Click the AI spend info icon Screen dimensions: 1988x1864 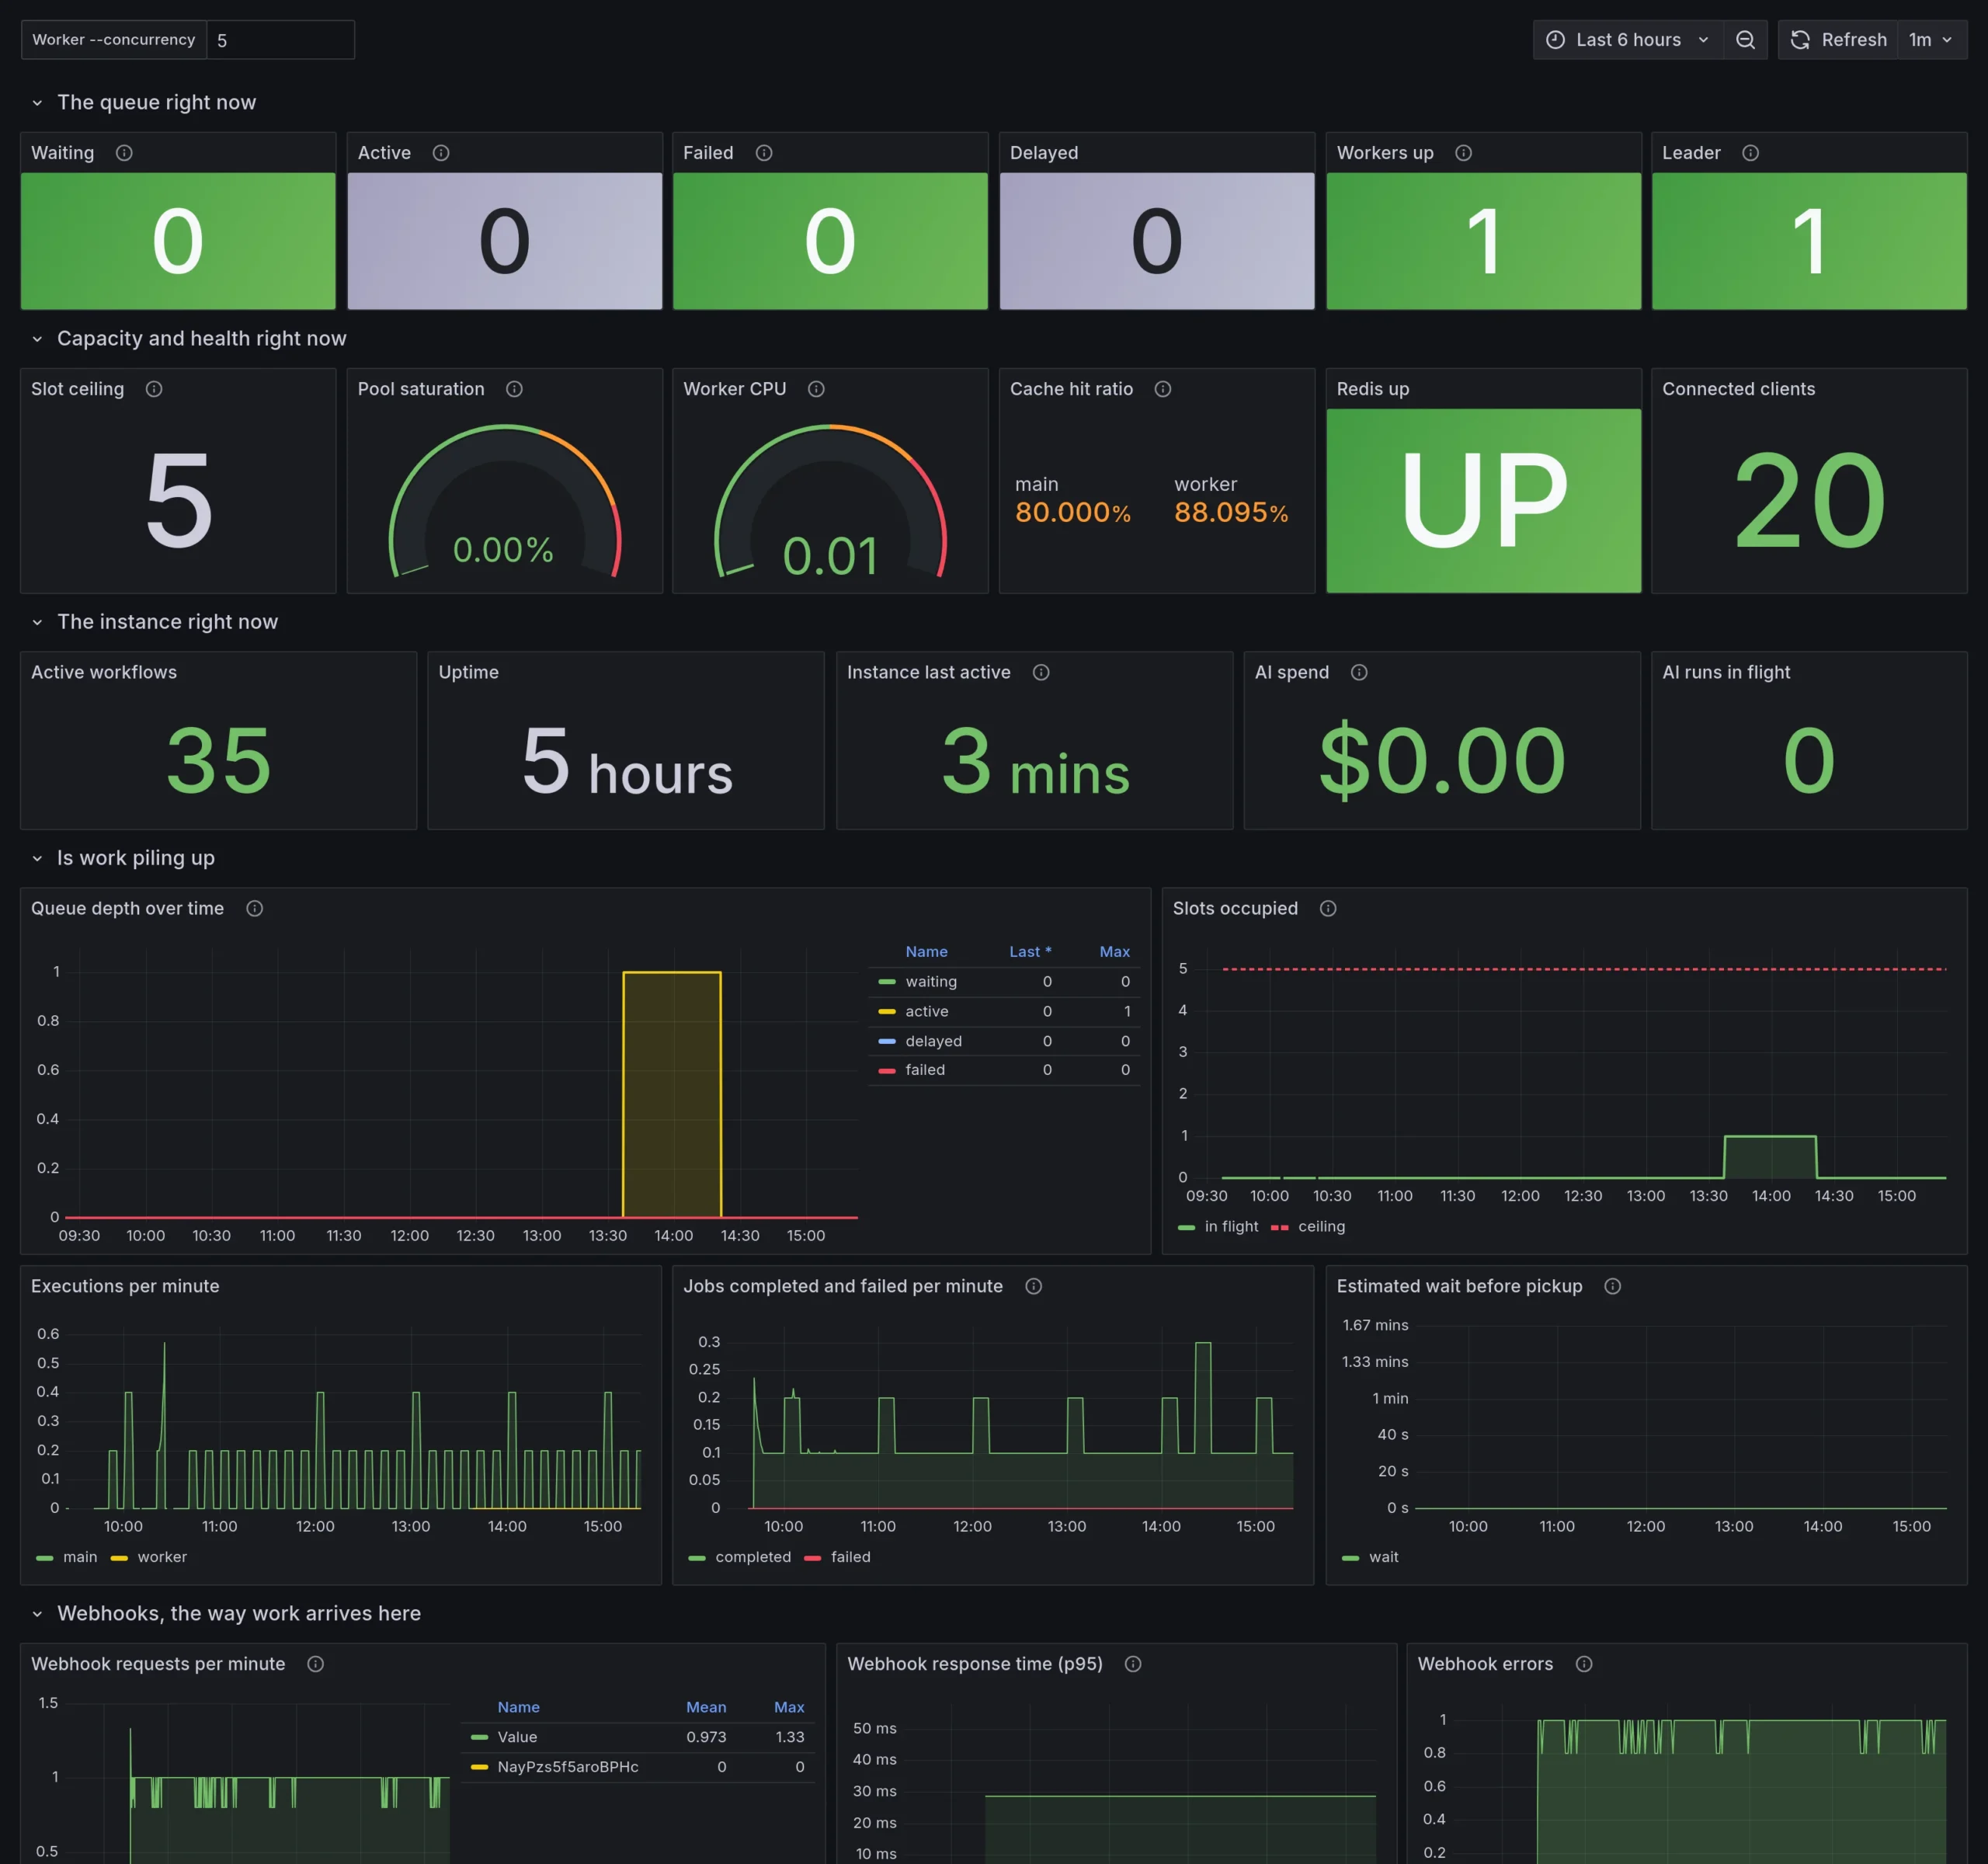point(1359,672)
